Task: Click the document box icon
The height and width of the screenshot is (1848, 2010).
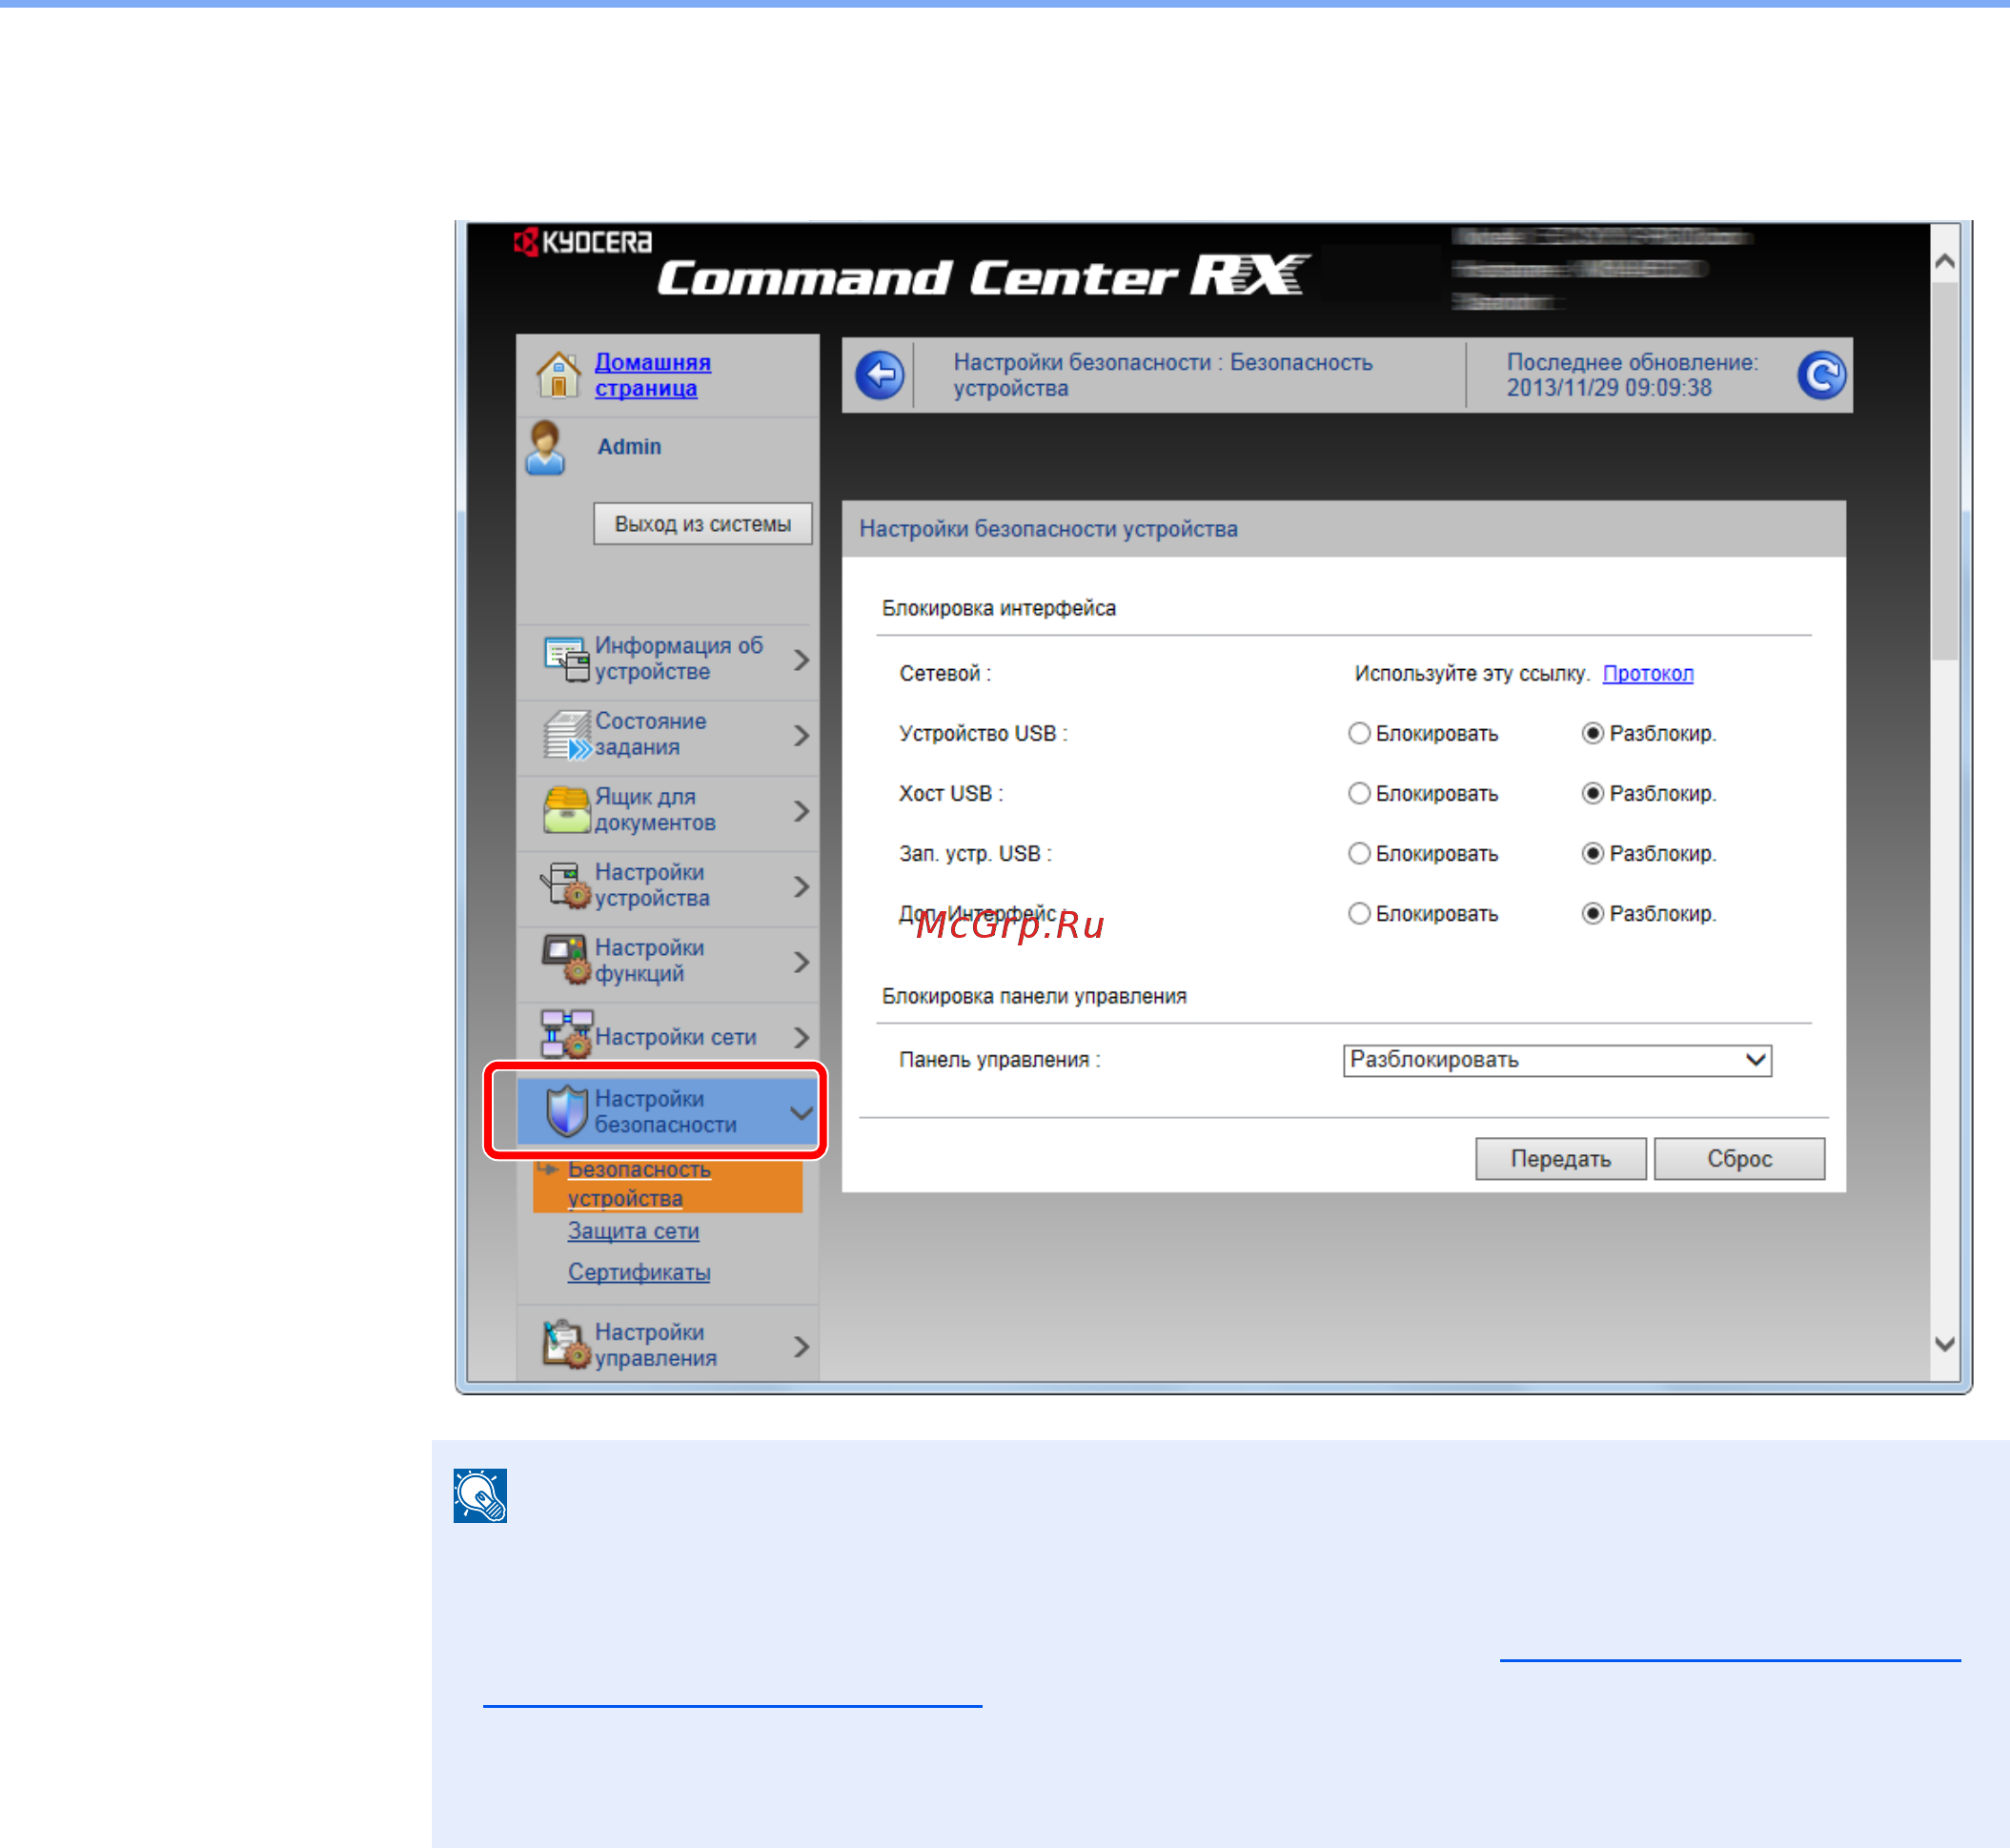Action: [x=567, y=810]
